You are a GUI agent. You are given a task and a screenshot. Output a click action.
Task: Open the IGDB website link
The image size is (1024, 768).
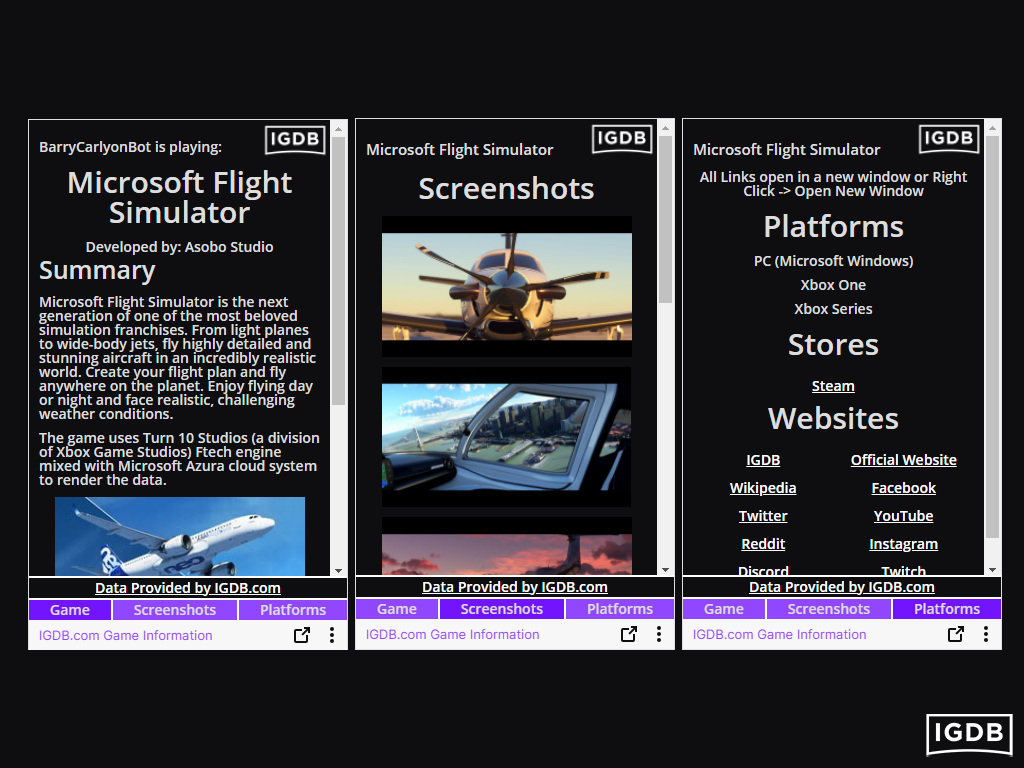coord(763,460)
